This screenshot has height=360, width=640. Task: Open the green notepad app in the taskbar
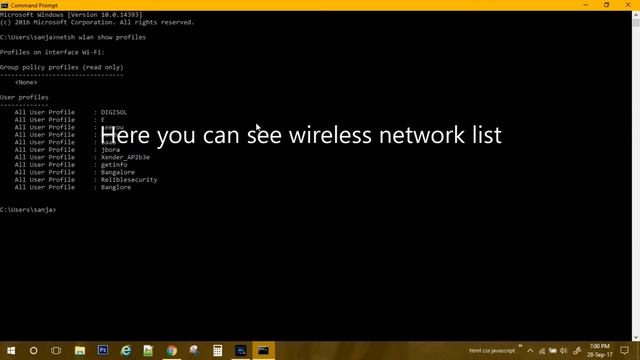point(148,351)
